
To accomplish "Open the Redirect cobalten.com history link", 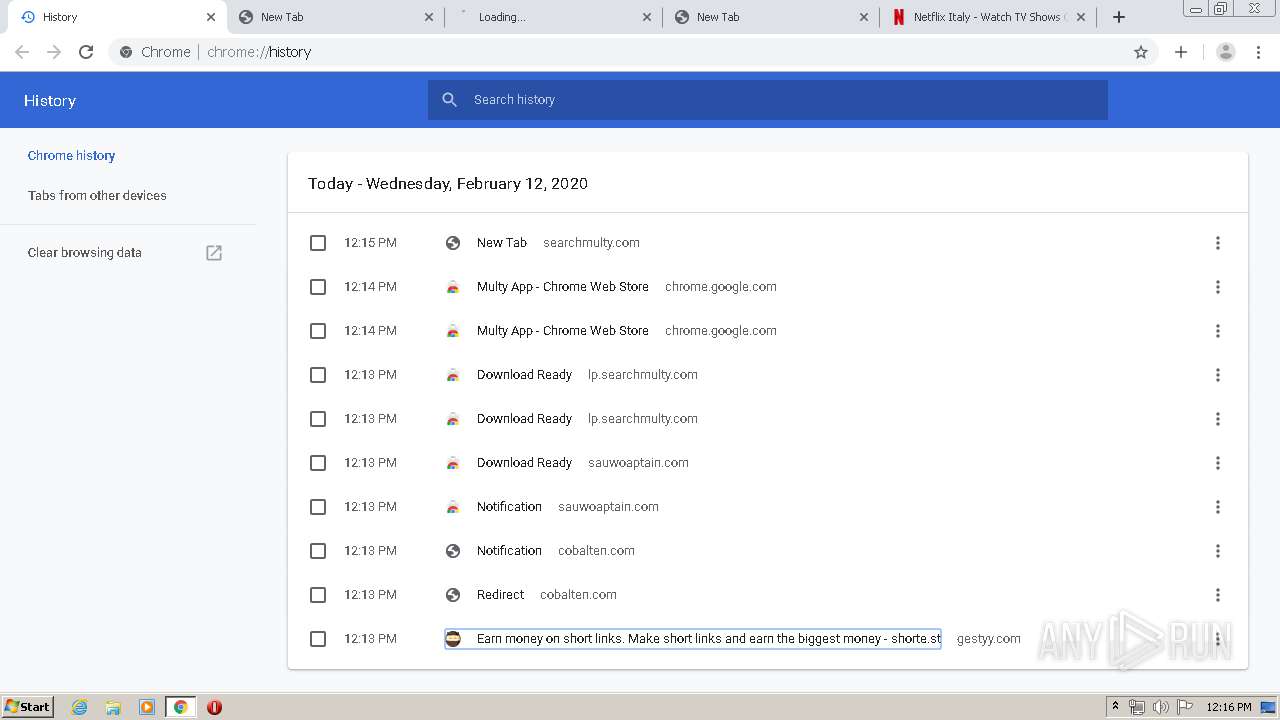I will point(500,595).
